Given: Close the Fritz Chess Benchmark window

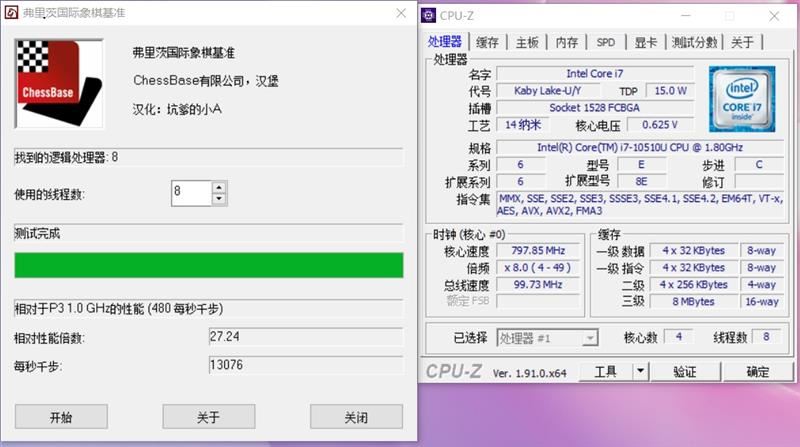Looking at the screenshot, I should pyautogui.click(x=402, y=13).
